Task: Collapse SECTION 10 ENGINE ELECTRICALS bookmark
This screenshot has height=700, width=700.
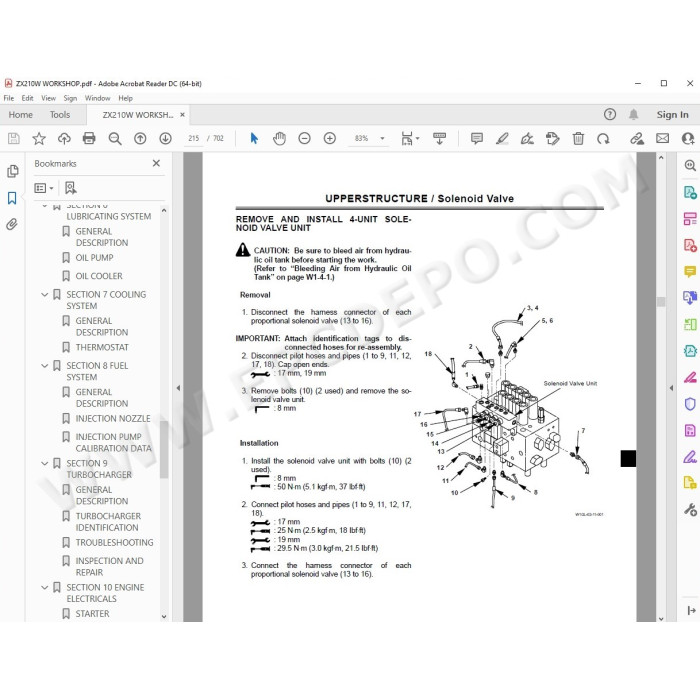Action: click(x=45, y=588)
